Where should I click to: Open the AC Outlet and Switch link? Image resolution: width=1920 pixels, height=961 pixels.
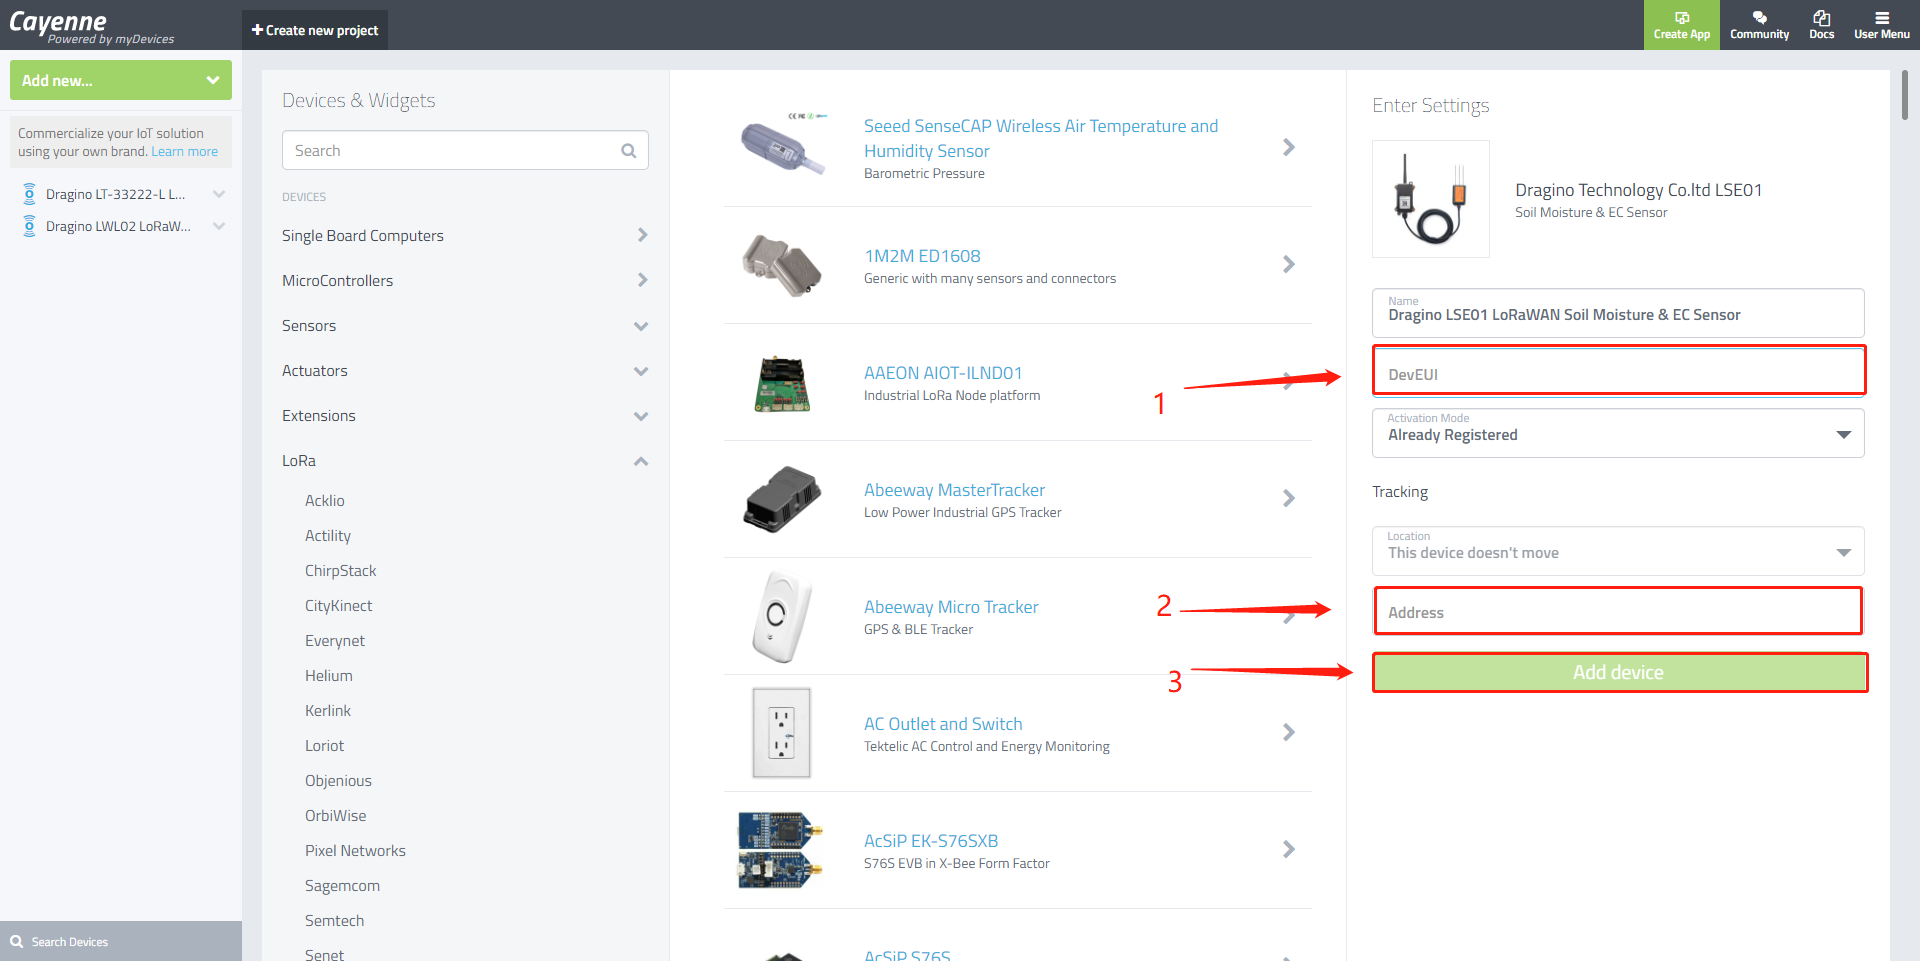pyautogui.click(x=943, y=724)
